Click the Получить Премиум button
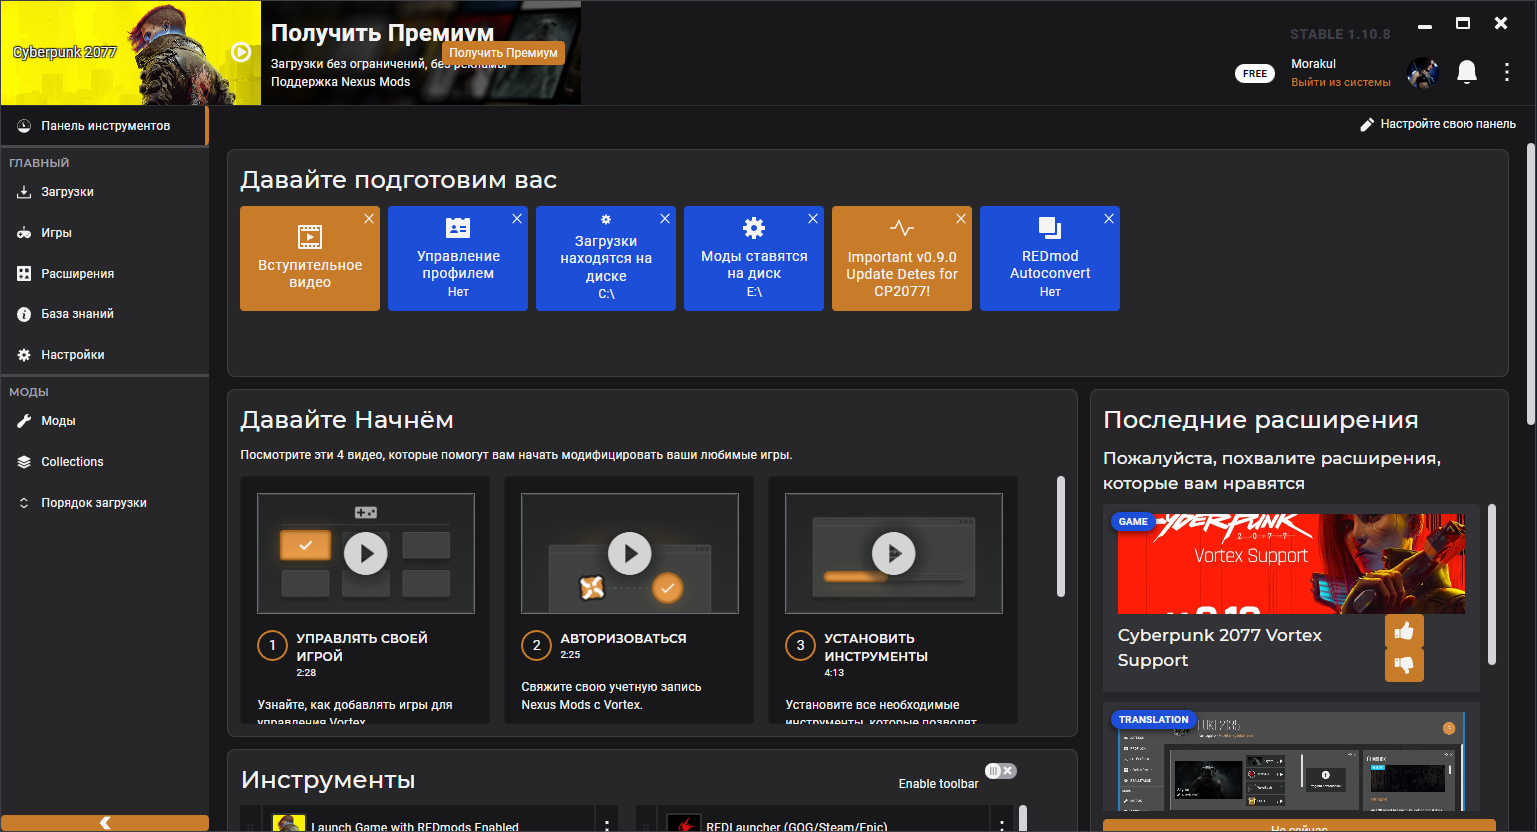 (x=503, y=53)
